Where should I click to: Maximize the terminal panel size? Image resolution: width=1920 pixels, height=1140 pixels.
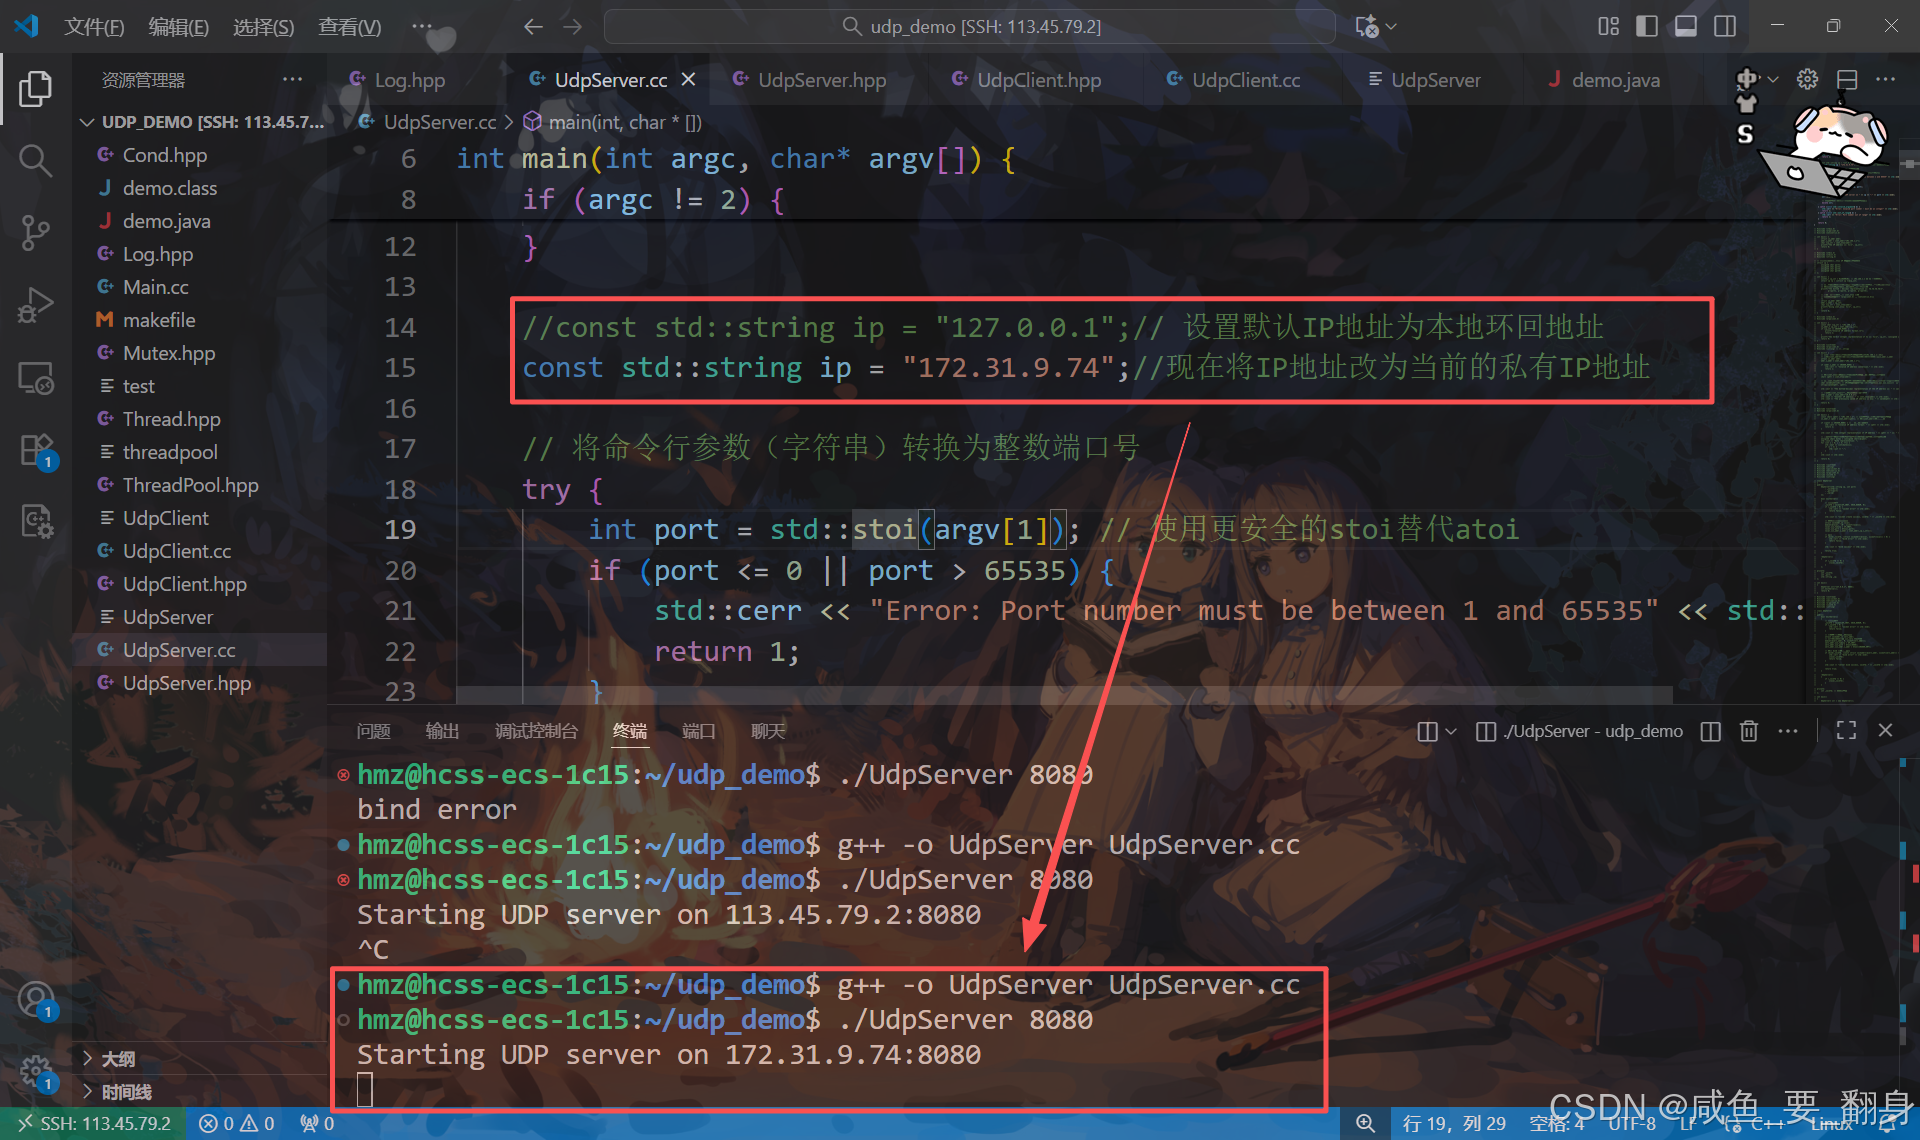click(x=1846, y=731)
